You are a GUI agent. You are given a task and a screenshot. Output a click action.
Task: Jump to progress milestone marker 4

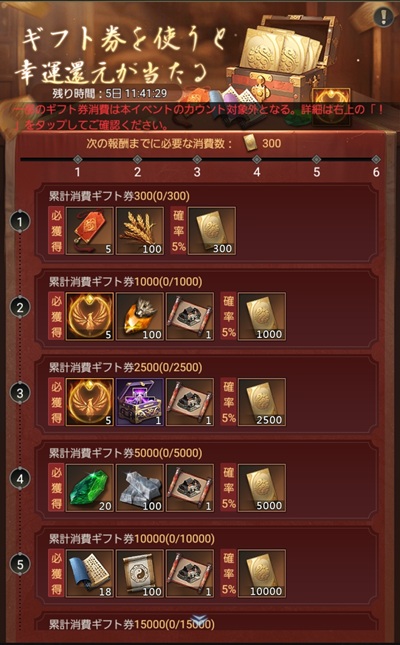click(256, 159)
